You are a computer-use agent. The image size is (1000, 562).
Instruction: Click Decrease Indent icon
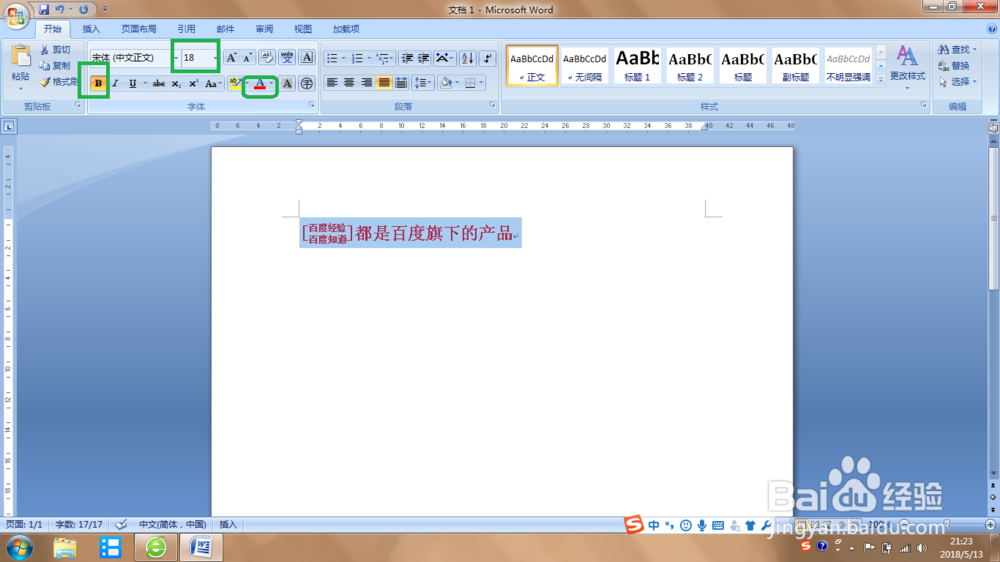(407, 58)
